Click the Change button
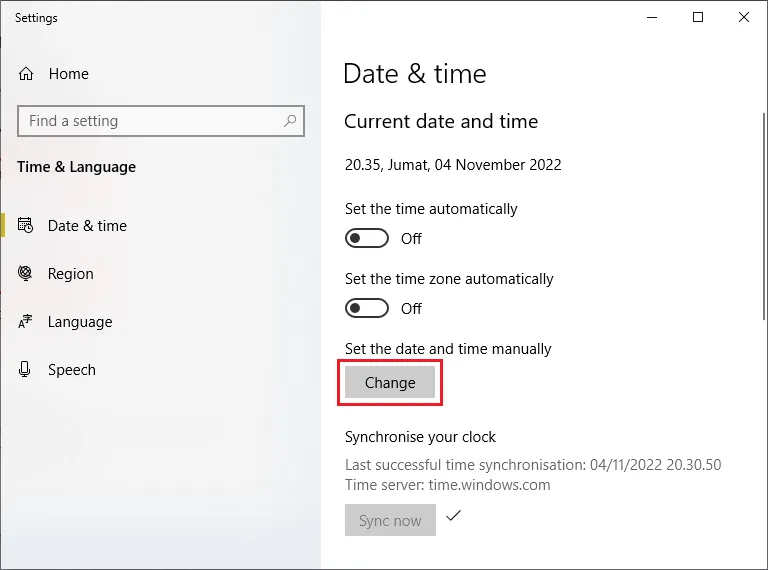 point(390,382)
